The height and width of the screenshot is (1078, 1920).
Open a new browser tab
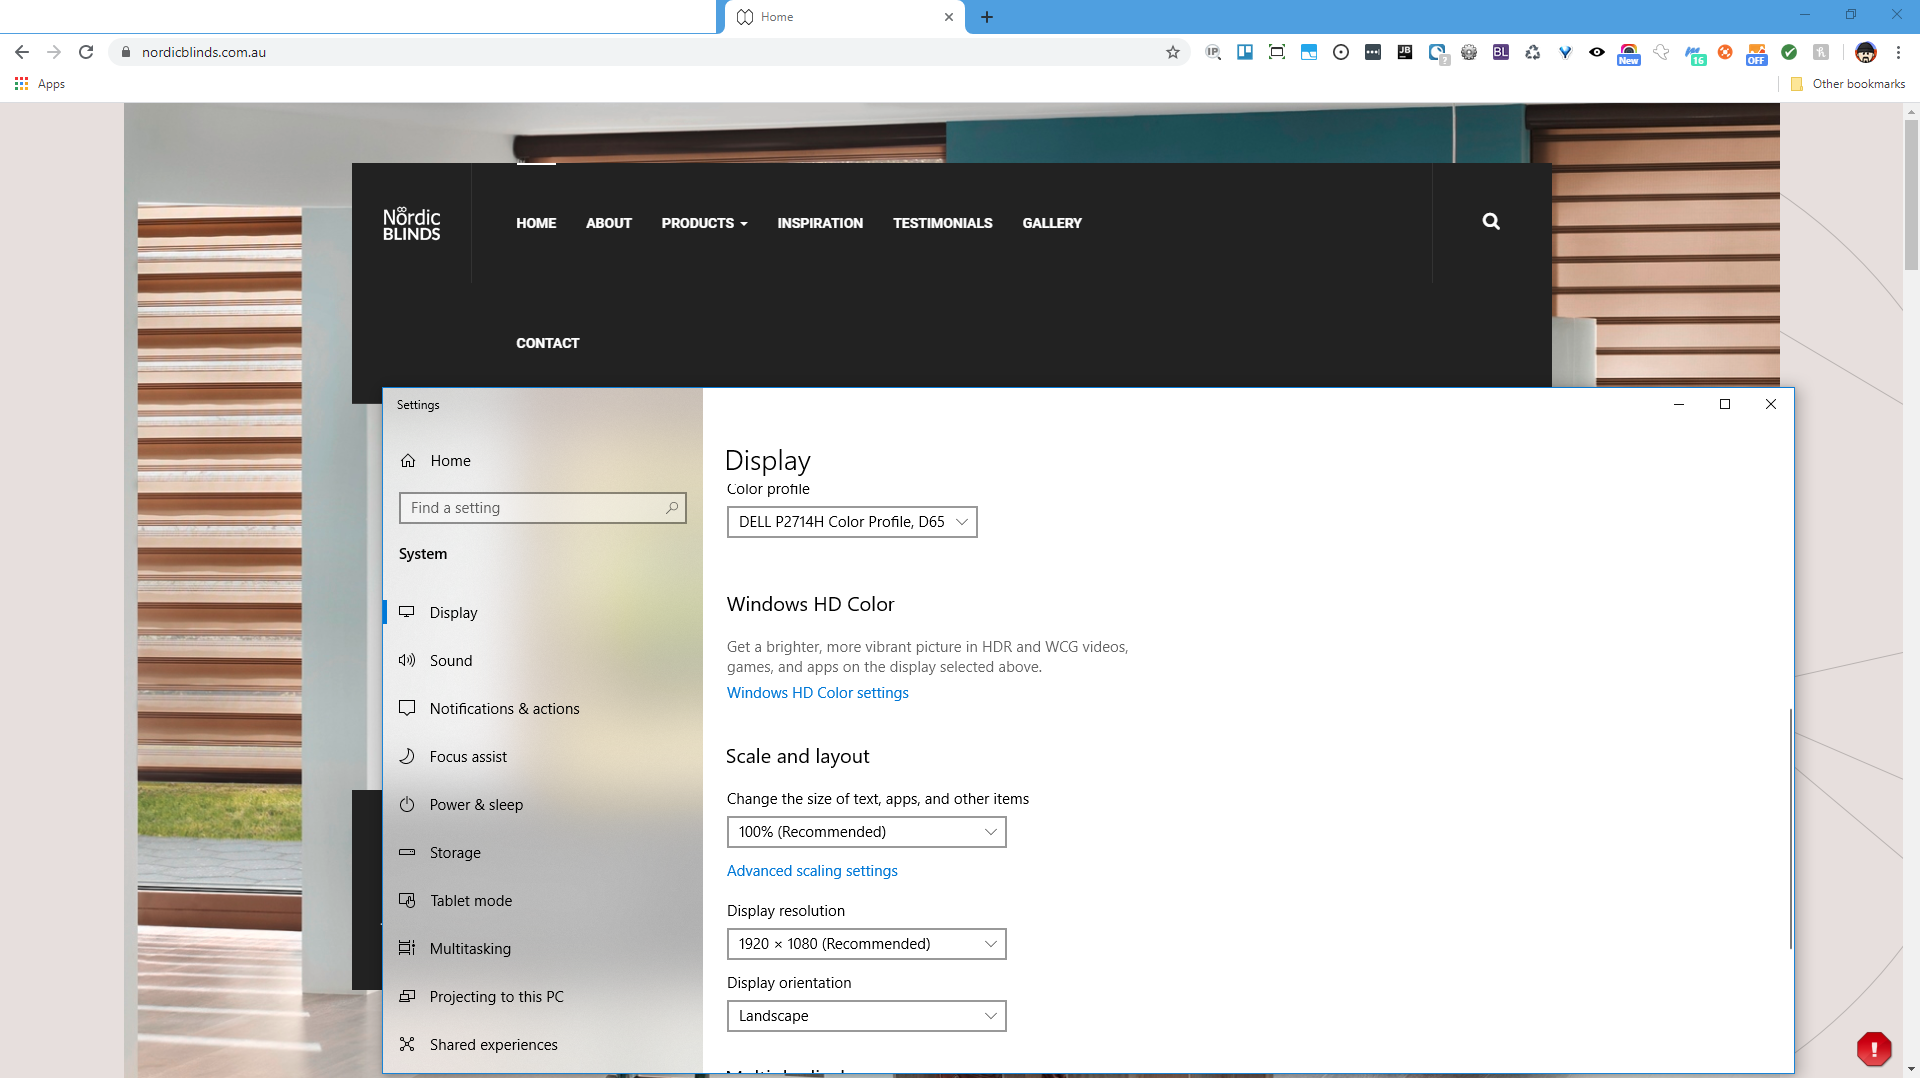click(x=987, y=17)
